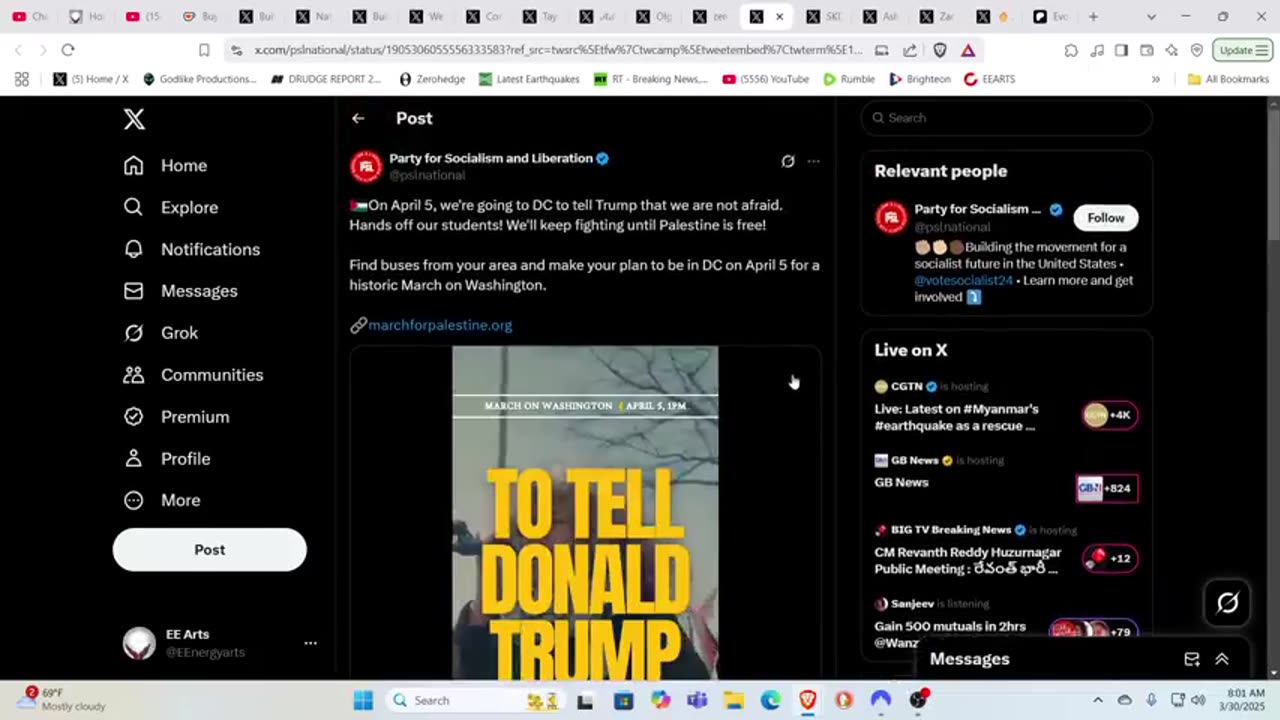Open Windows Start menu
This screenshot has height=720, width=1280.
(363, 700)
